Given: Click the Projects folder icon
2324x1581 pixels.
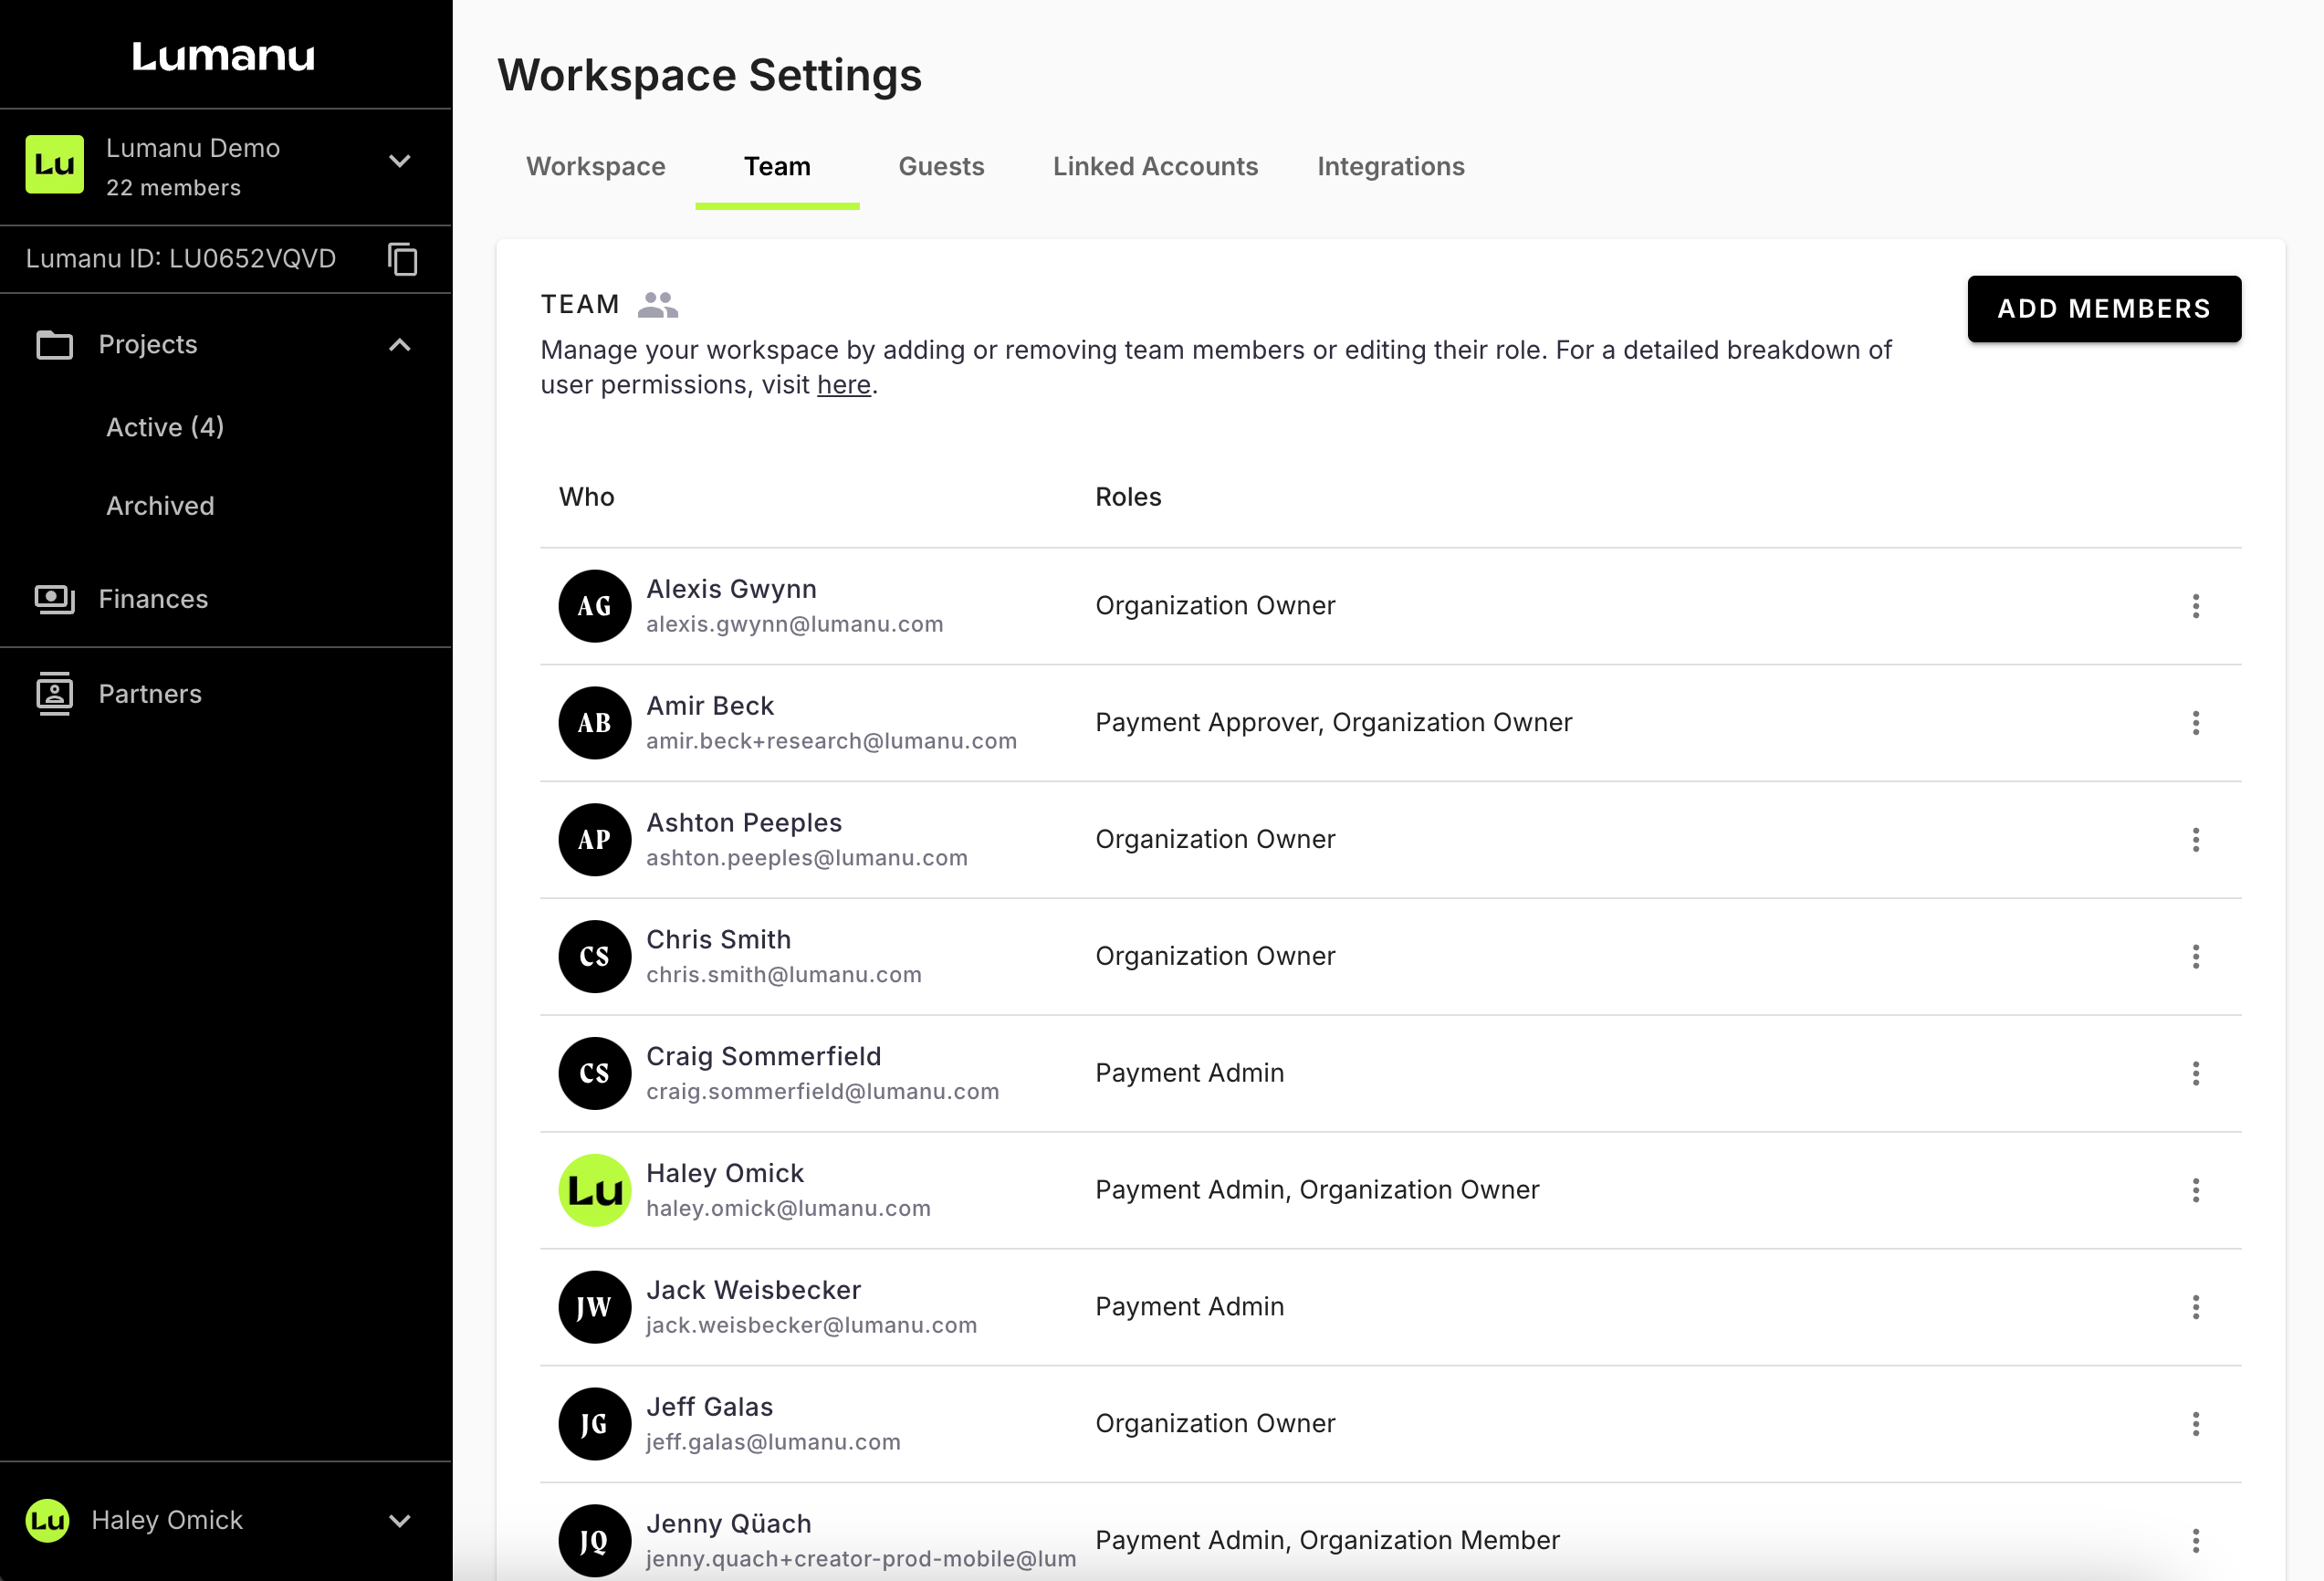Looking at the screenshot, I should tap(54, 345).
